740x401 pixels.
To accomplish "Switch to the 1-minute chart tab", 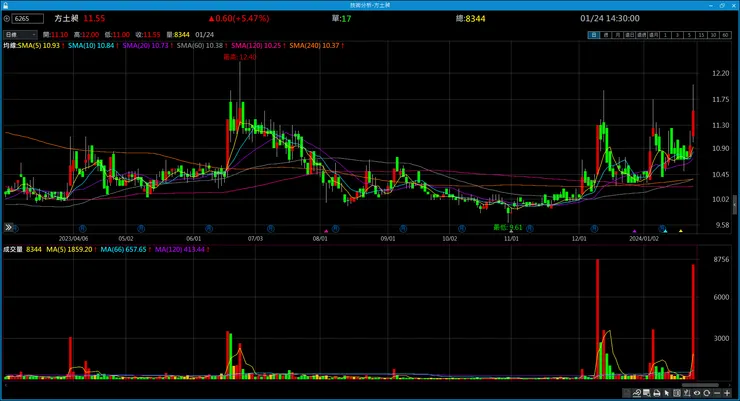I will point(665,35).
